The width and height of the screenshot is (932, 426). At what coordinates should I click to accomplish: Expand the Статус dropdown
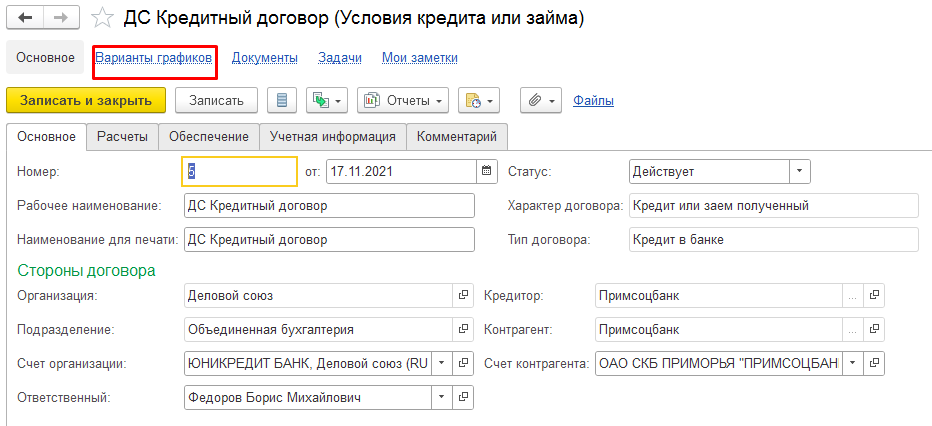(x=799, y=171)
